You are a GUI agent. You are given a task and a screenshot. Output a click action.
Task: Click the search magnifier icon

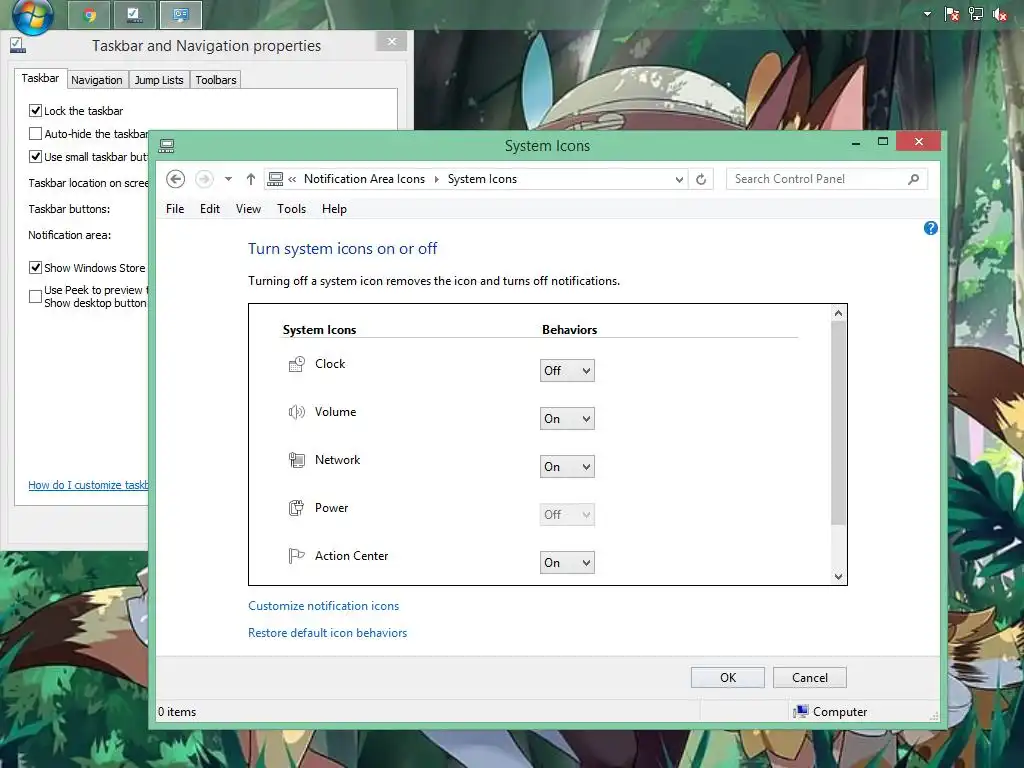point(914,179)
